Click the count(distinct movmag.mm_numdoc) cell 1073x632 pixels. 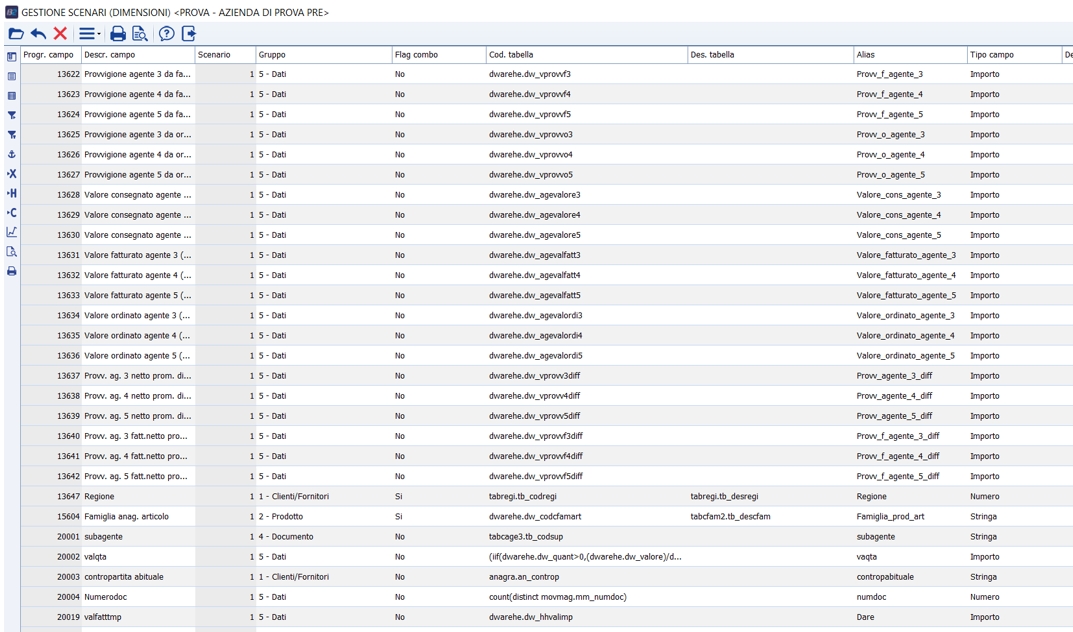coord(586,597)
